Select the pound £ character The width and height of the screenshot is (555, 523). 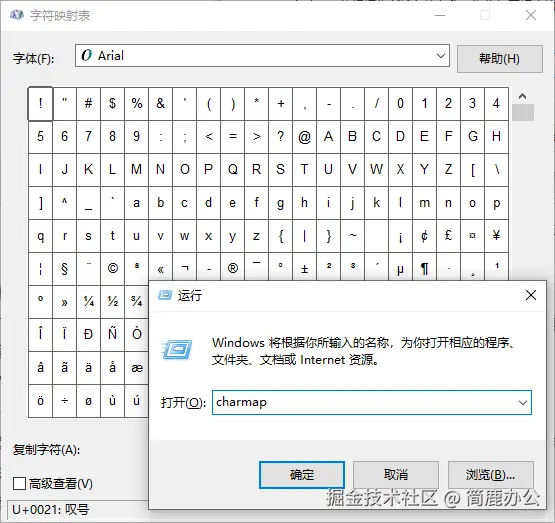pyautogui.click(x=448, y=236)
